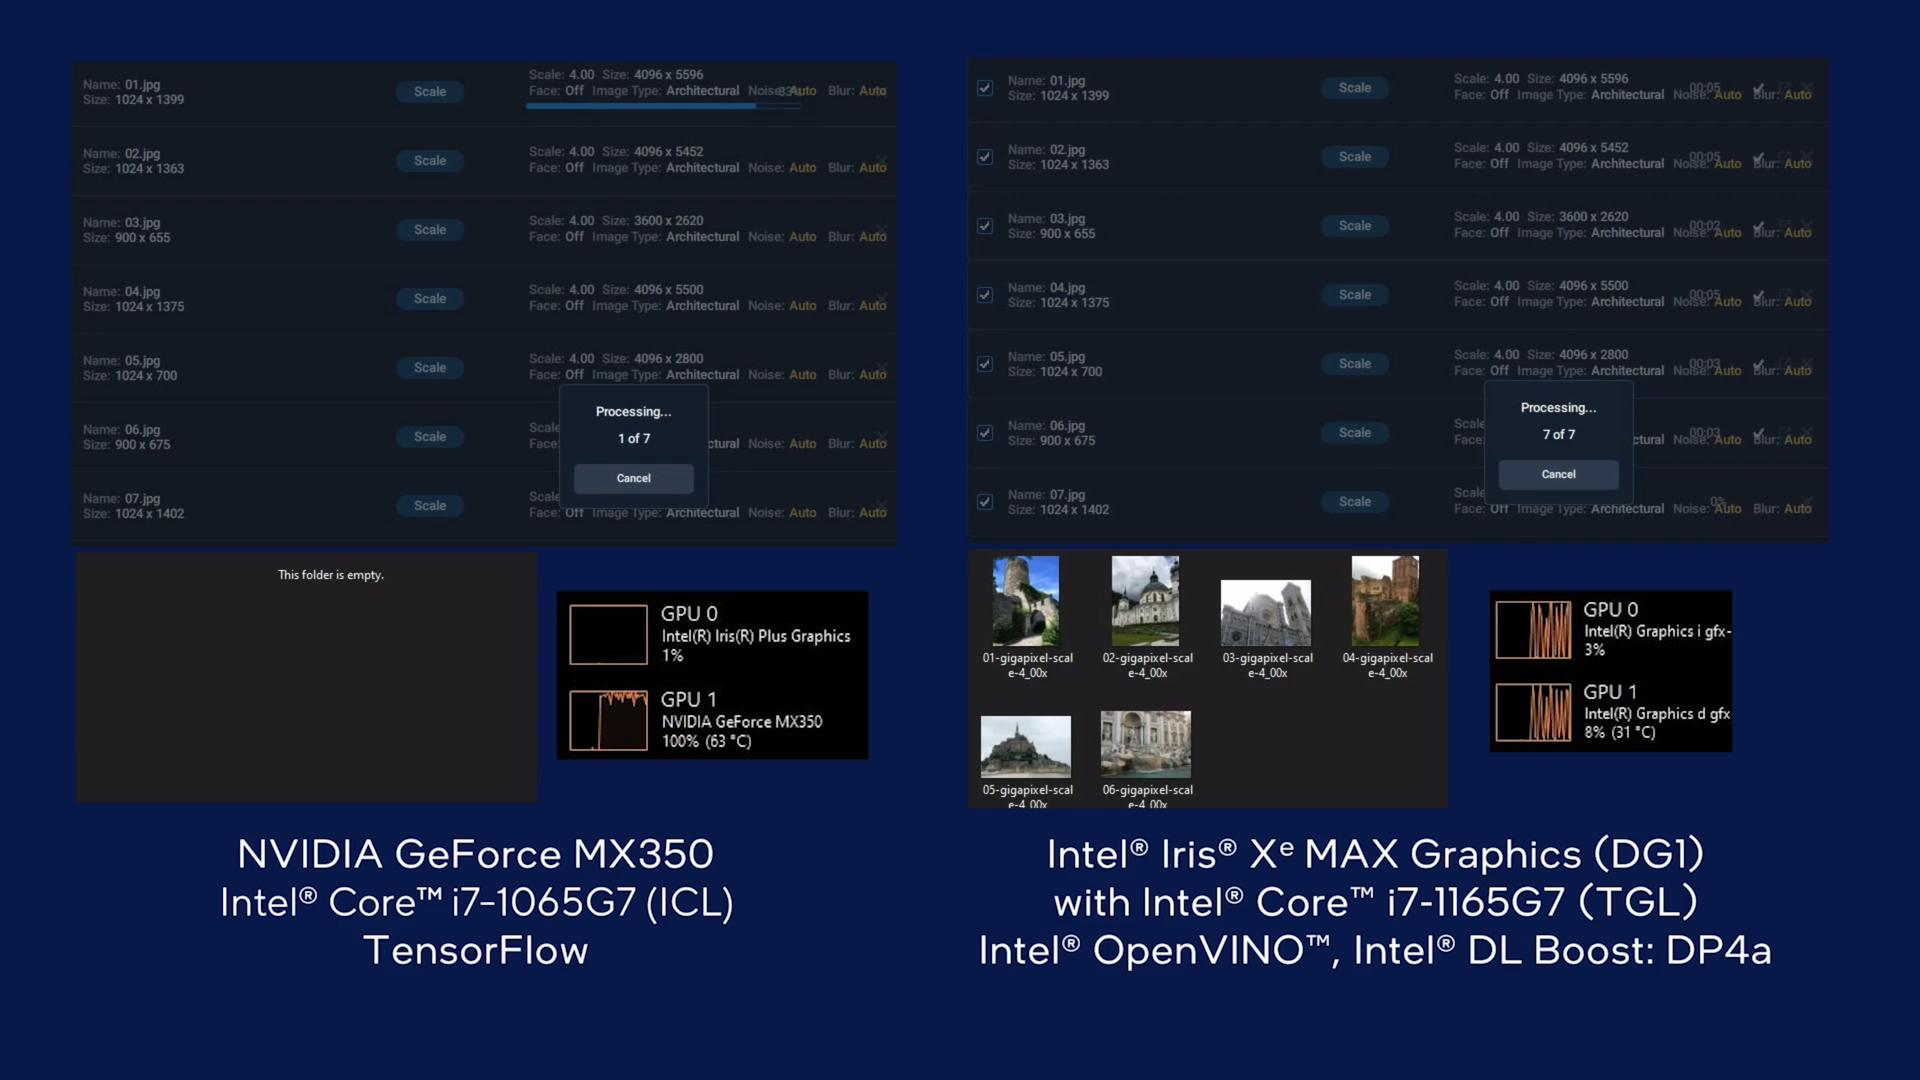Open the 03-gigapixel-scale-4_00x cathedral thumbnail

coord(1266,612)
